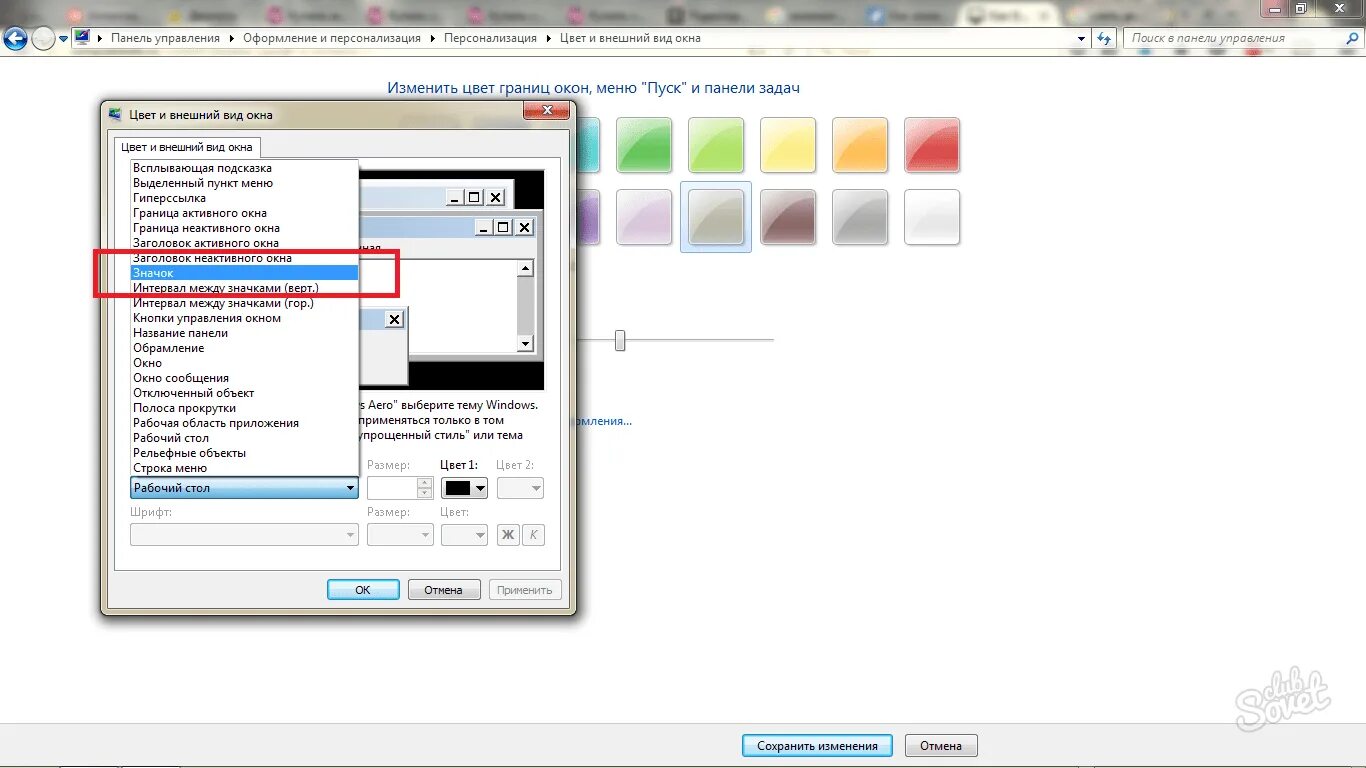Close the 'Цвет и внешний вид окна' dialog
This screenshot has width=1366, height=768.
point(546,111)
